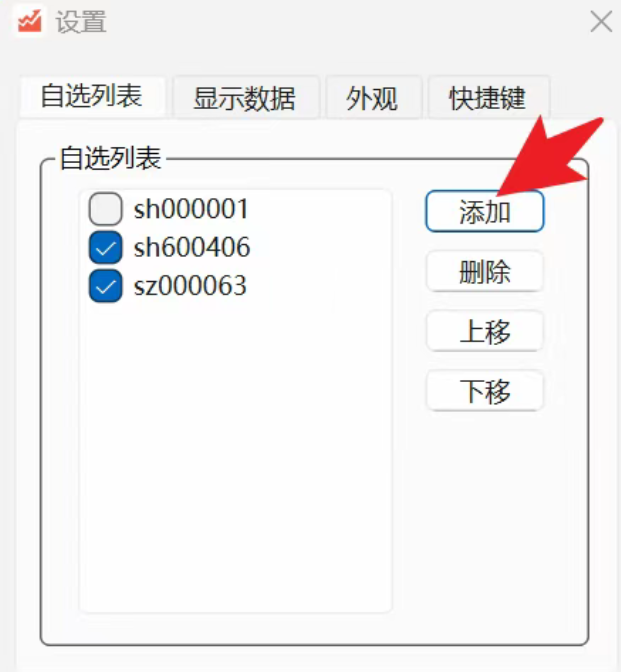Click the 设置 title text
The image size is (621, 672).
(x=81, y=21)
